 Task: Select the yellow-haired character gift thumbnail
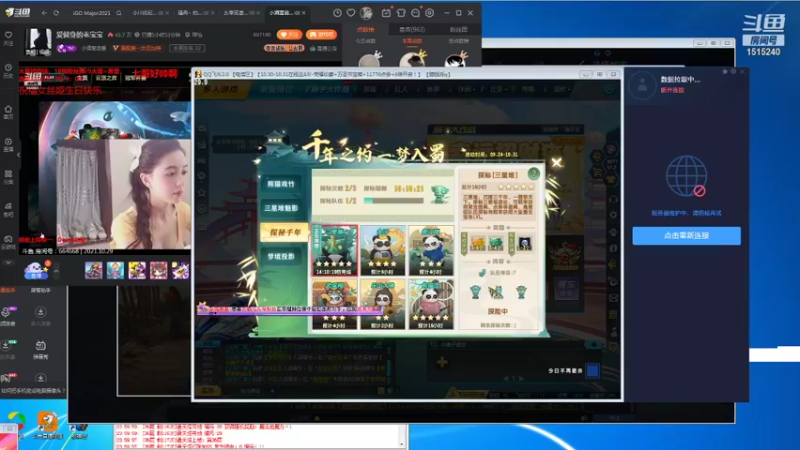tap(137, 270)
